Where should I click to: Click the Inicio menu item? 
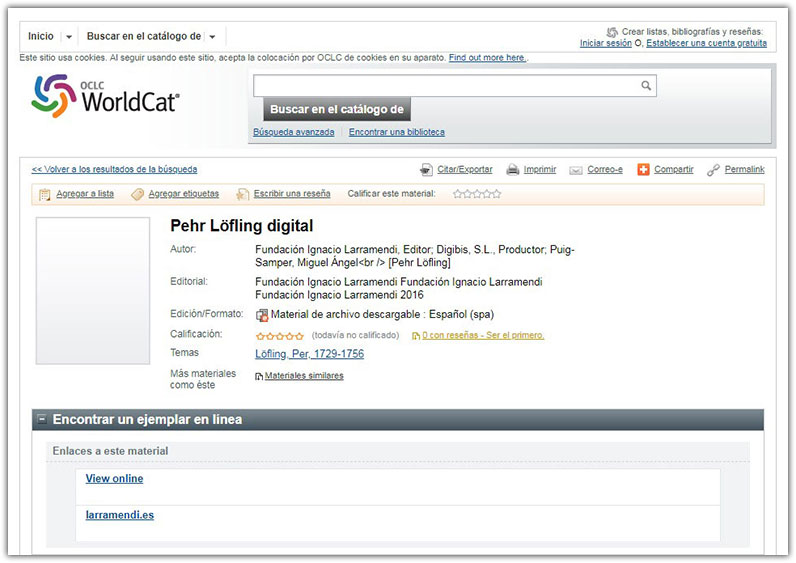click(x=41, y=36)
